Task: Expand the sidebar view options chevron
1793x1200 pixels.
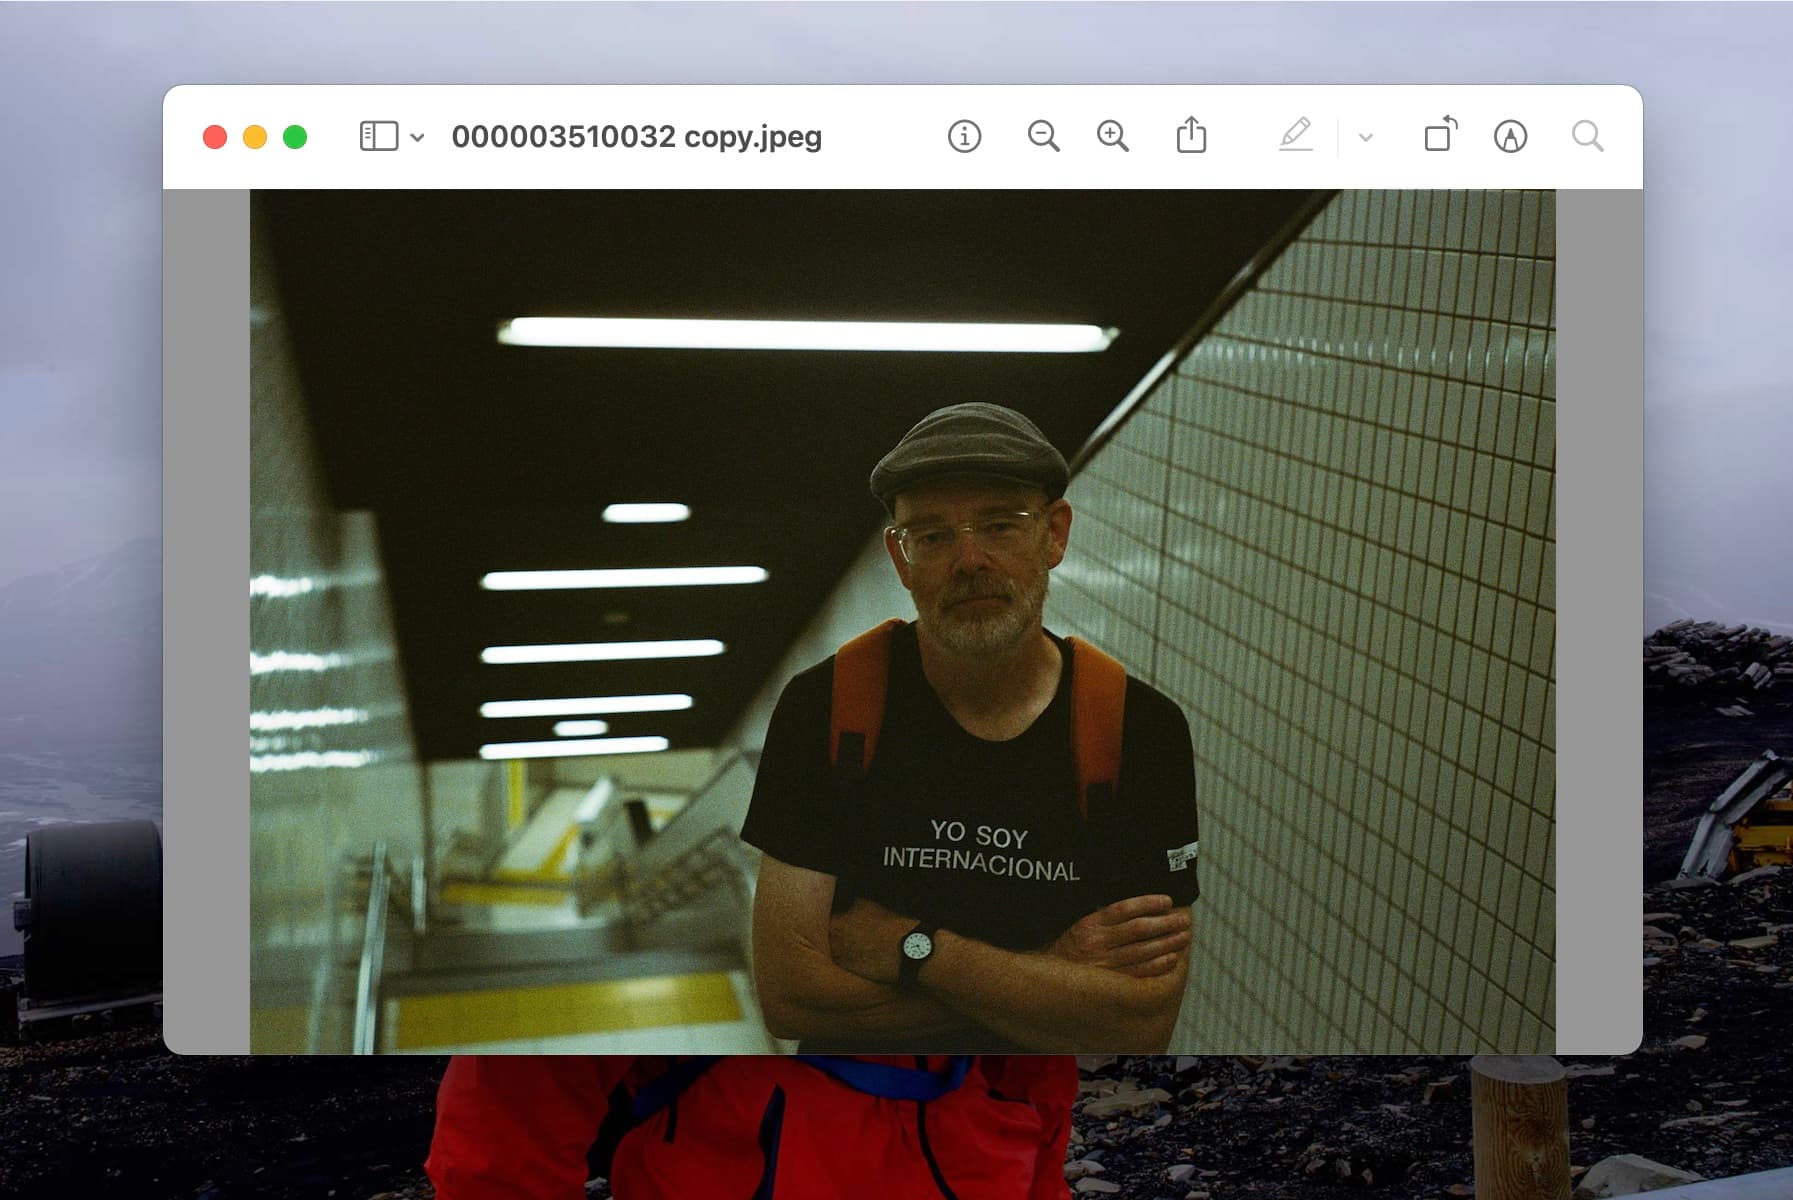Action: 418,137
